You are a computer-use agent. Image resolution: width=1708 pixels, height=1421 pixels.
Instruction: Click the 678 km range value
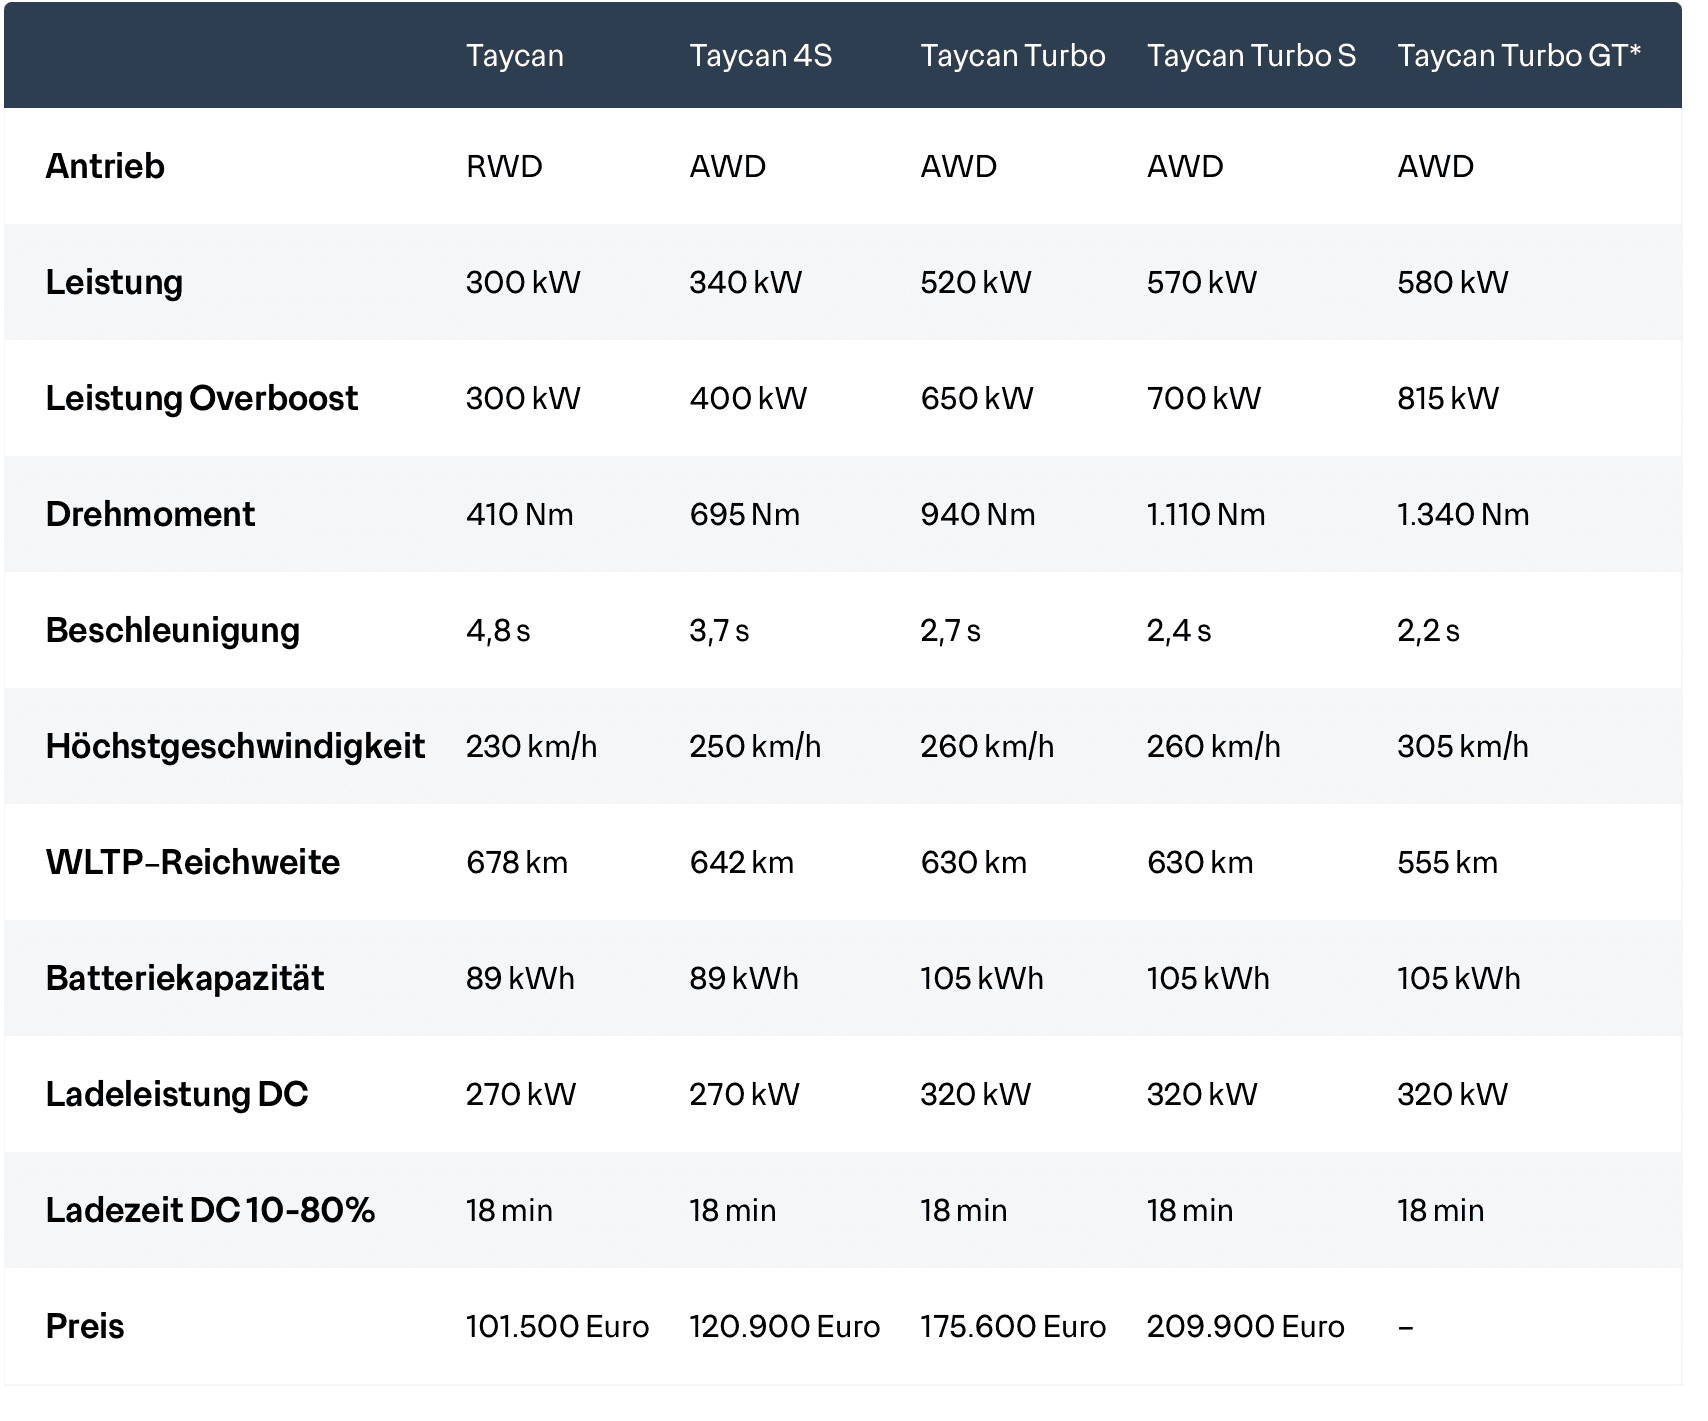click(517, 862)
